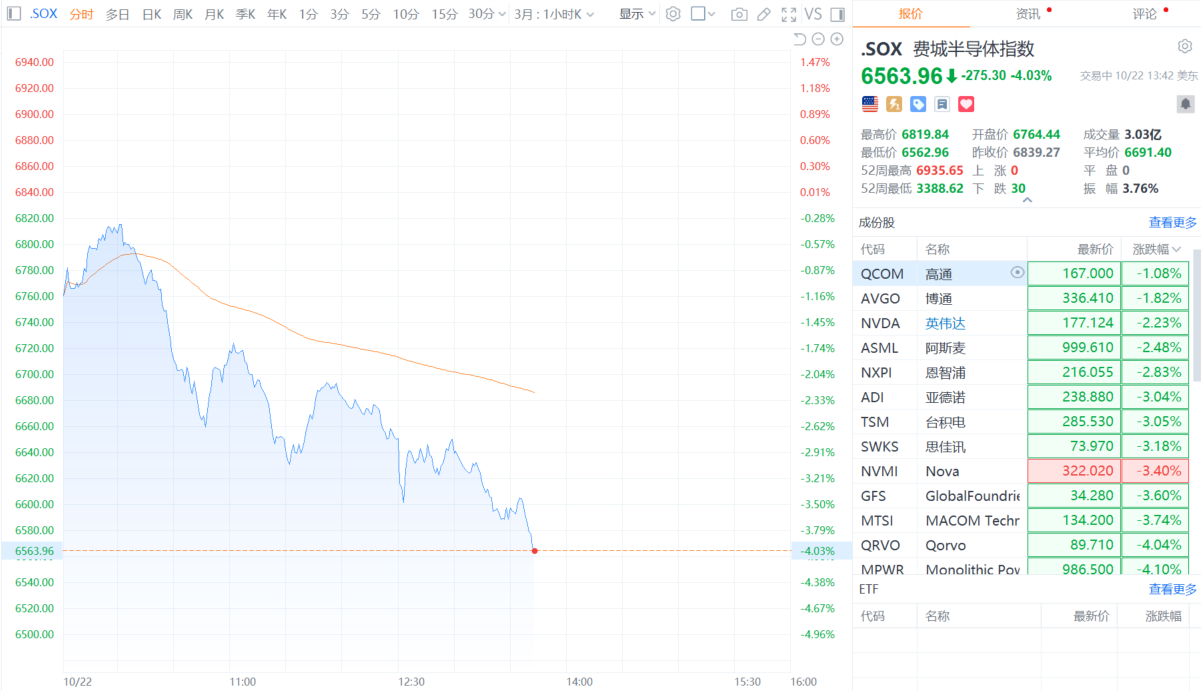
Task: Toggle the bell price alert
Action: 1186,103
